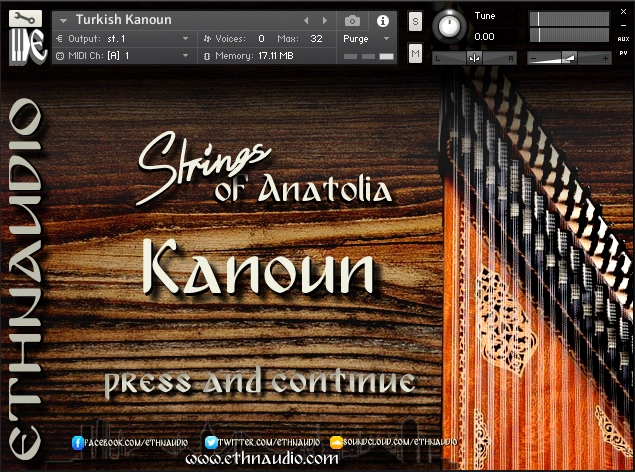
Task: Click the voices note icon
Action: click(207, 39)
